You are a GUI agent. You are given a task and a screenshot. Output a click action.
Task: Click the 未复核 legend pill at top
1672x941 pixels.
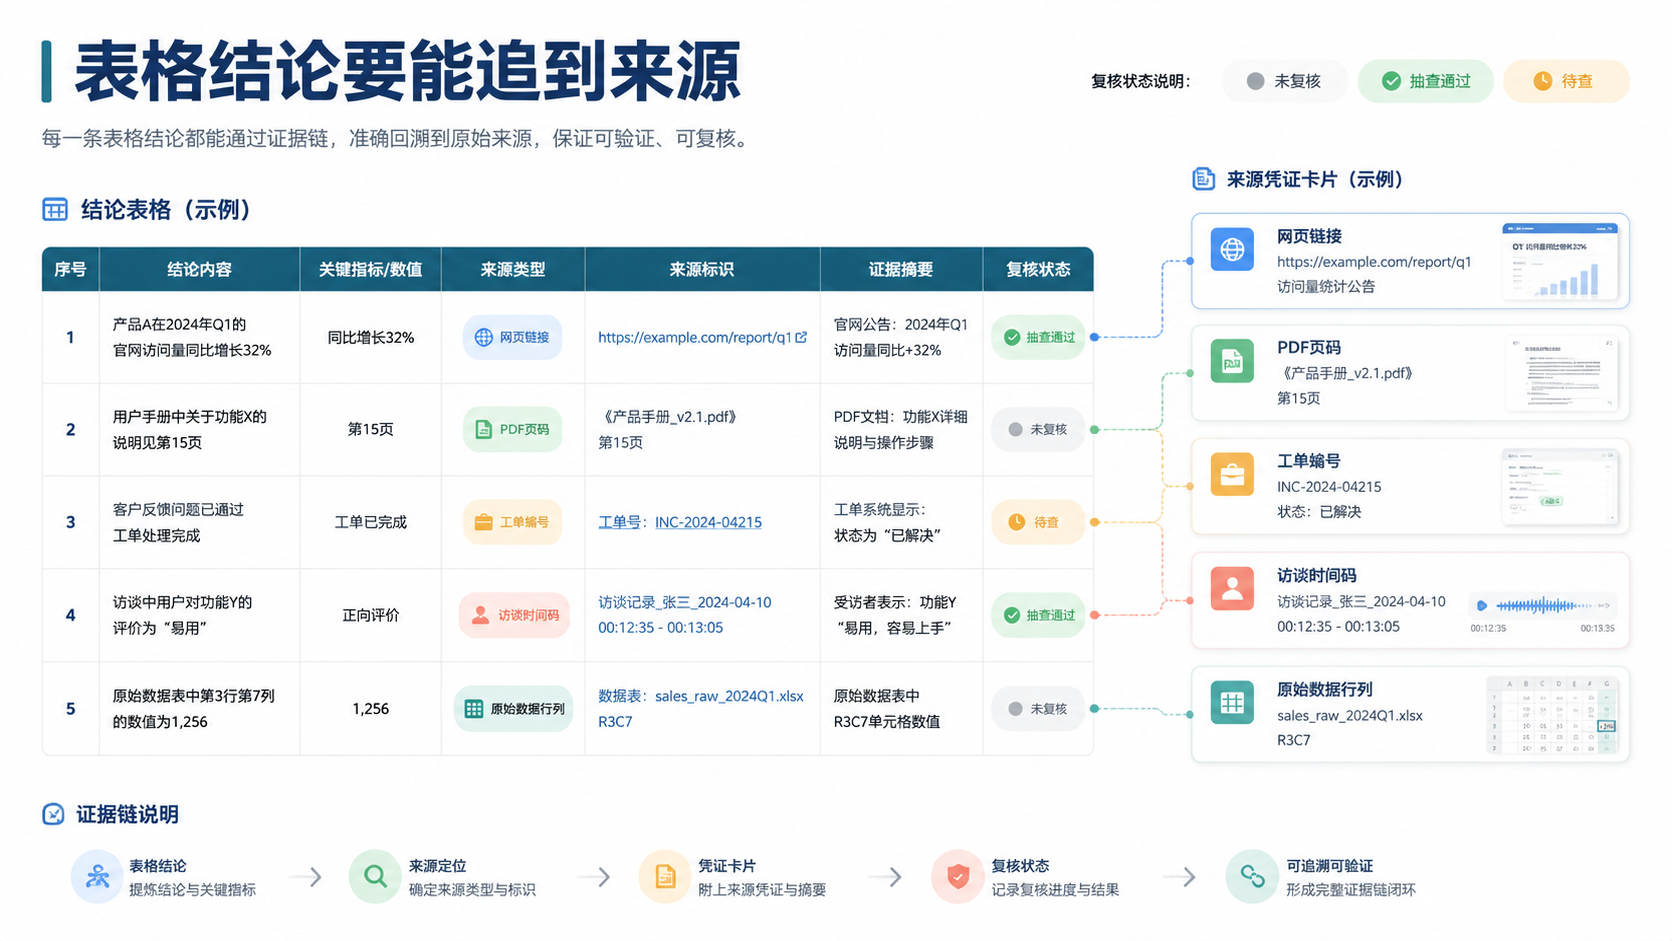pyautogui.click(x=1285, y=81)
